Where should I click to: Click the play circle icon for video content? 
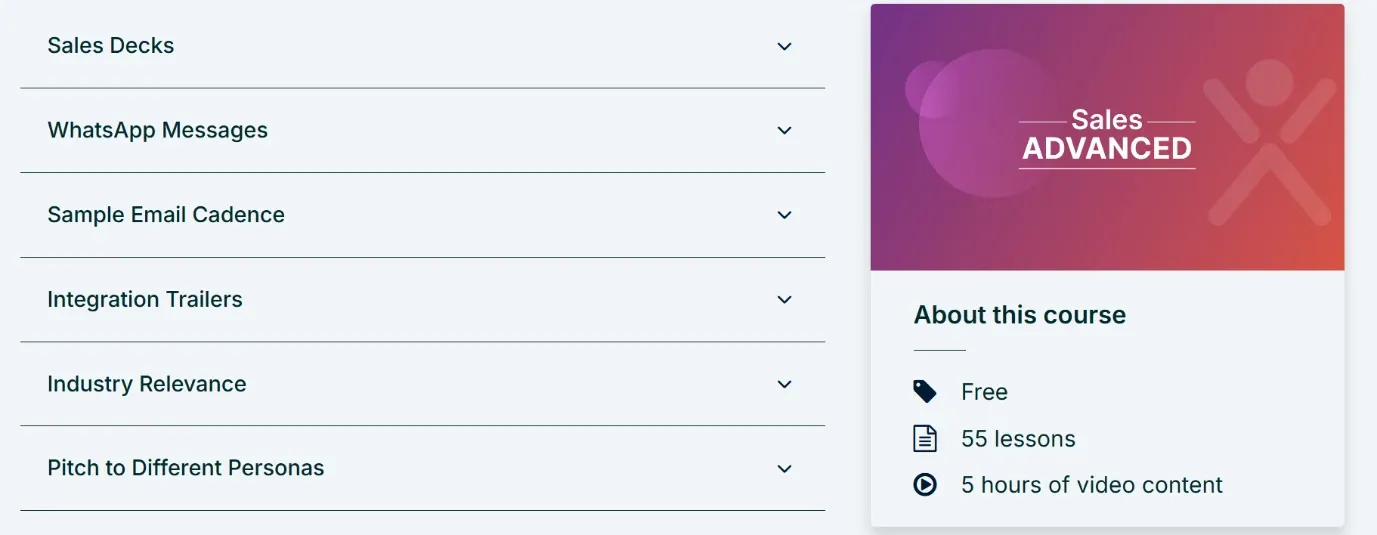pos(925,485)
